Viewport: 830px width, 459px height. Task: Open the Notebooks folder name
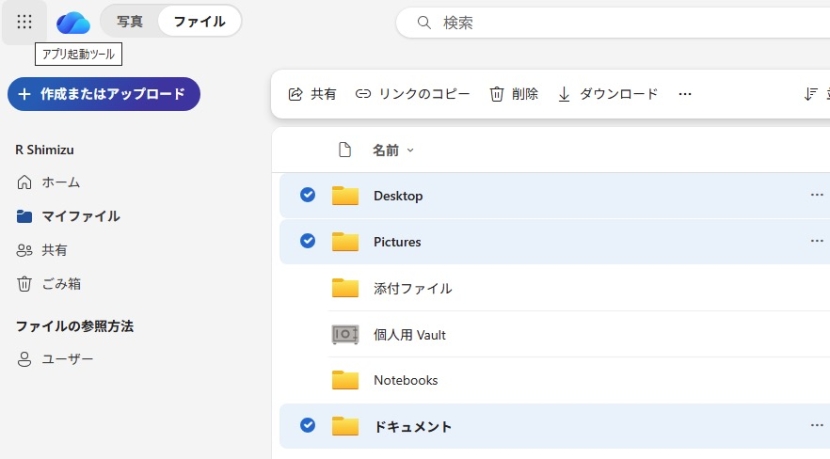405,380
